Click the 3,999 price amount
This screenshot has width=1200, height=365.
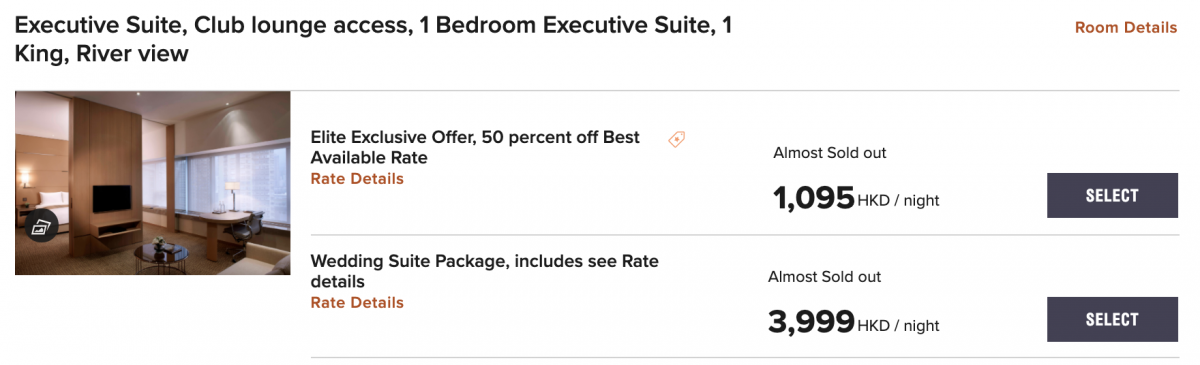tap(812, 321)
